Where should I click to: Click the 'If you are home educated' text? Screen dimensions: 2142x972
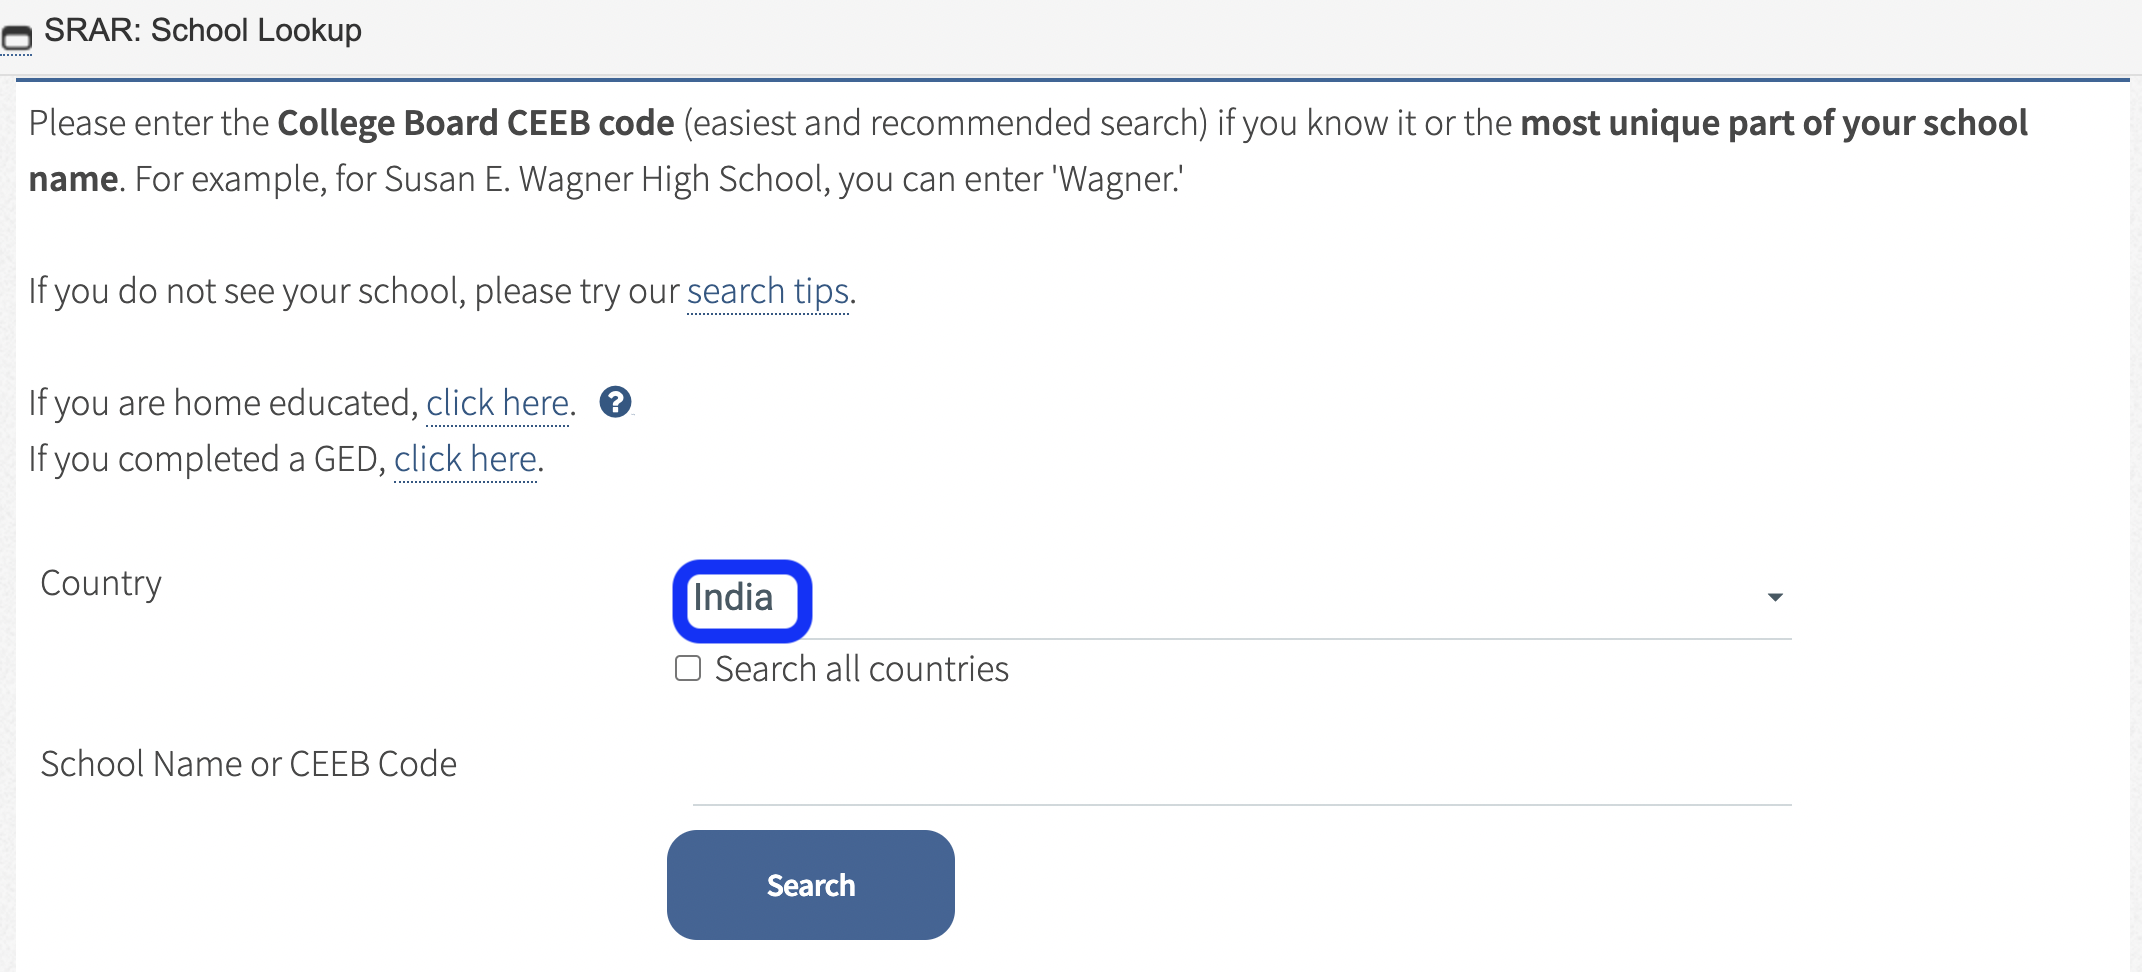point(222,404)
